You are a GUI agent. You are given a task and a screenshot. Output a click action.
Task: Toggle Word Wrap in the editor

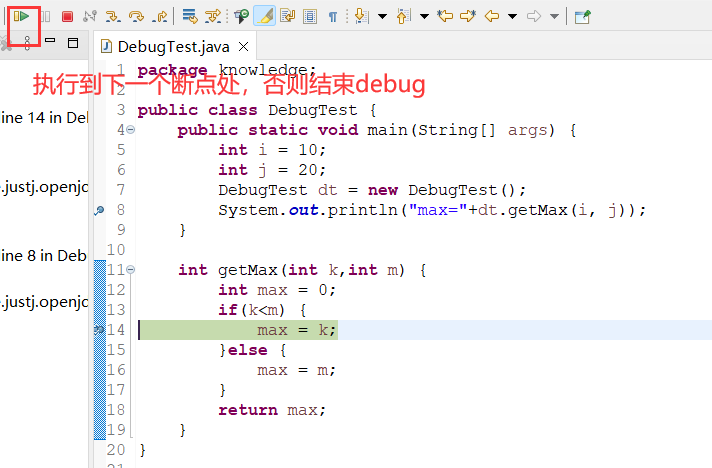[288, 17]
